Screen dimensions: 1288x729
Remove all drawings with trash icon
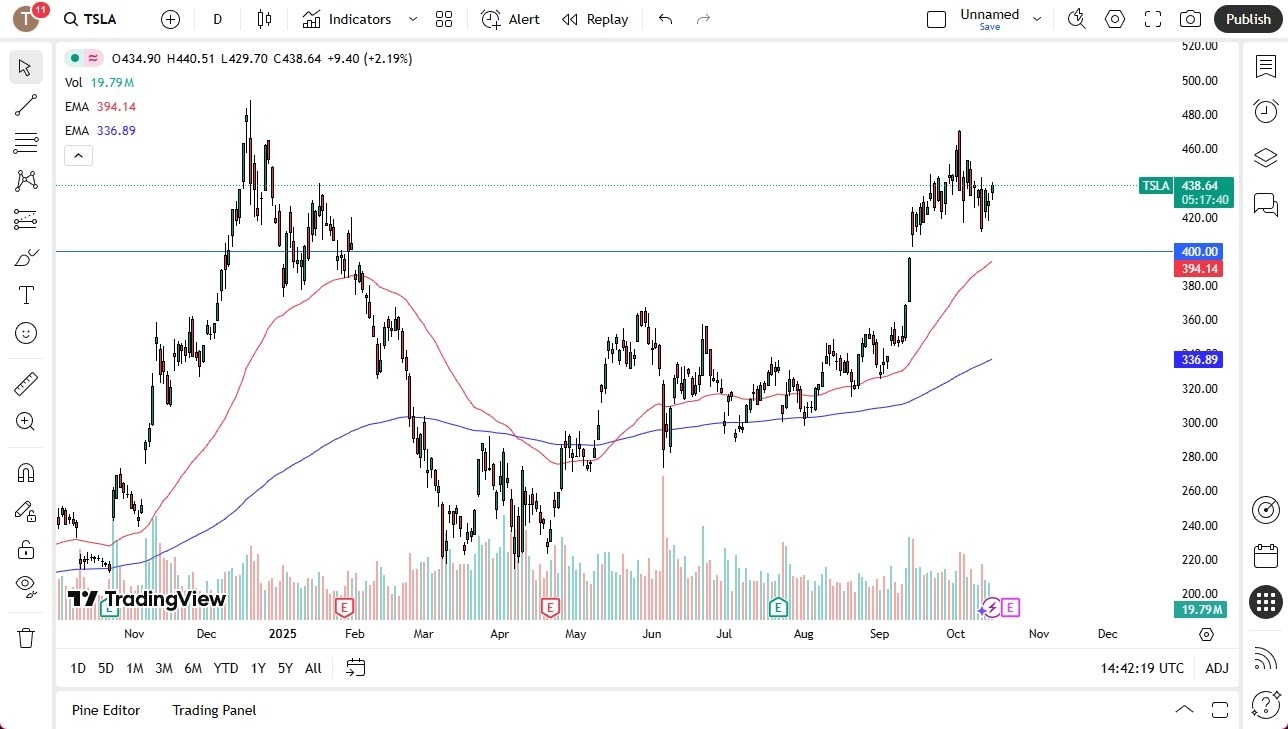point(25,637)
